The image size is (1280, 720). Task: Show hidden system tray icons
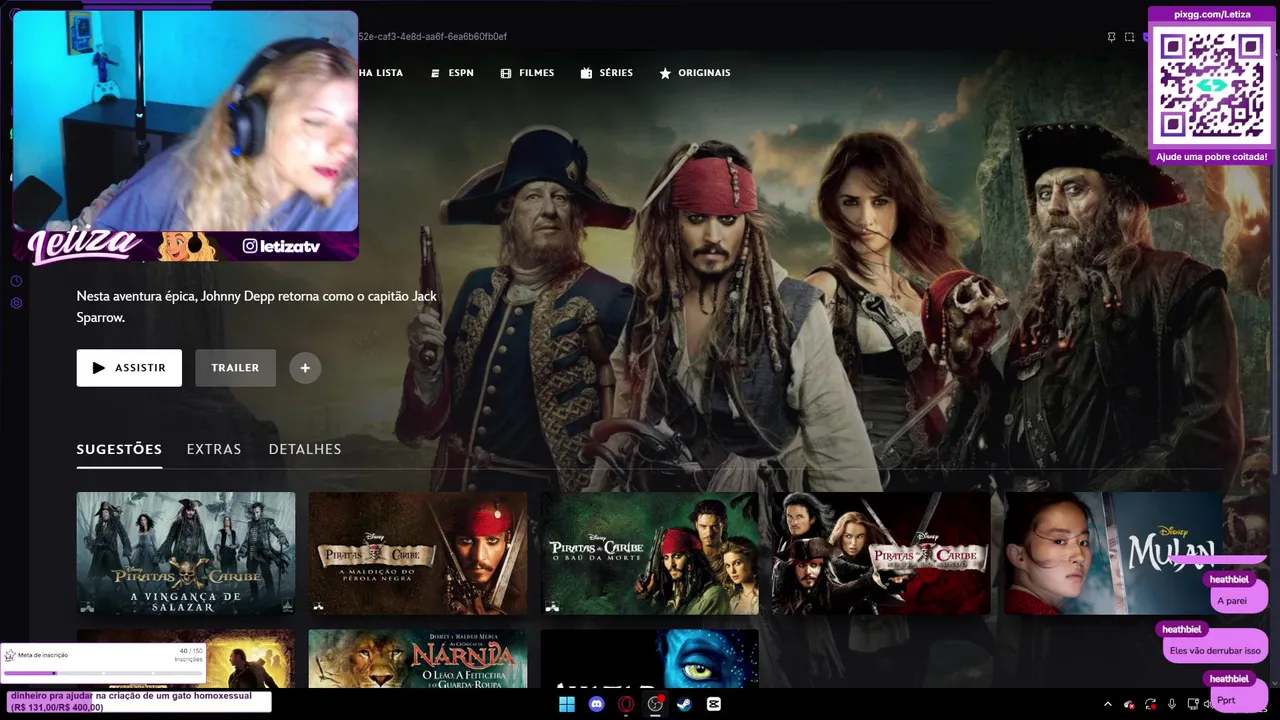point(1107,704)
